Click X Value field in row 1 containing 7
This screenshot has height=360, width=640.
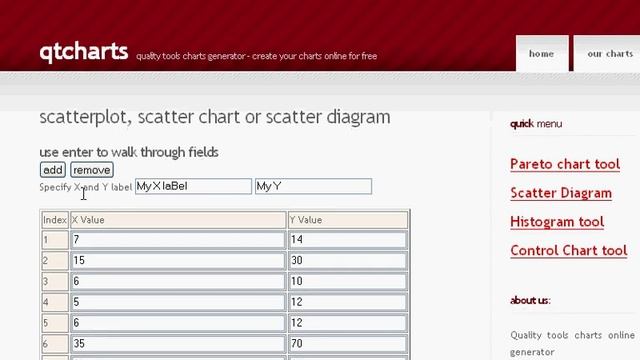click(178, 240)
